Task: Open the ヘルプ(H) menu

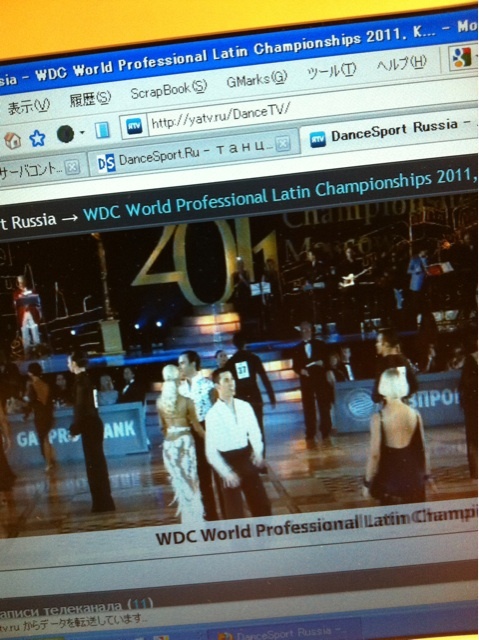Action: pos(401,63)
